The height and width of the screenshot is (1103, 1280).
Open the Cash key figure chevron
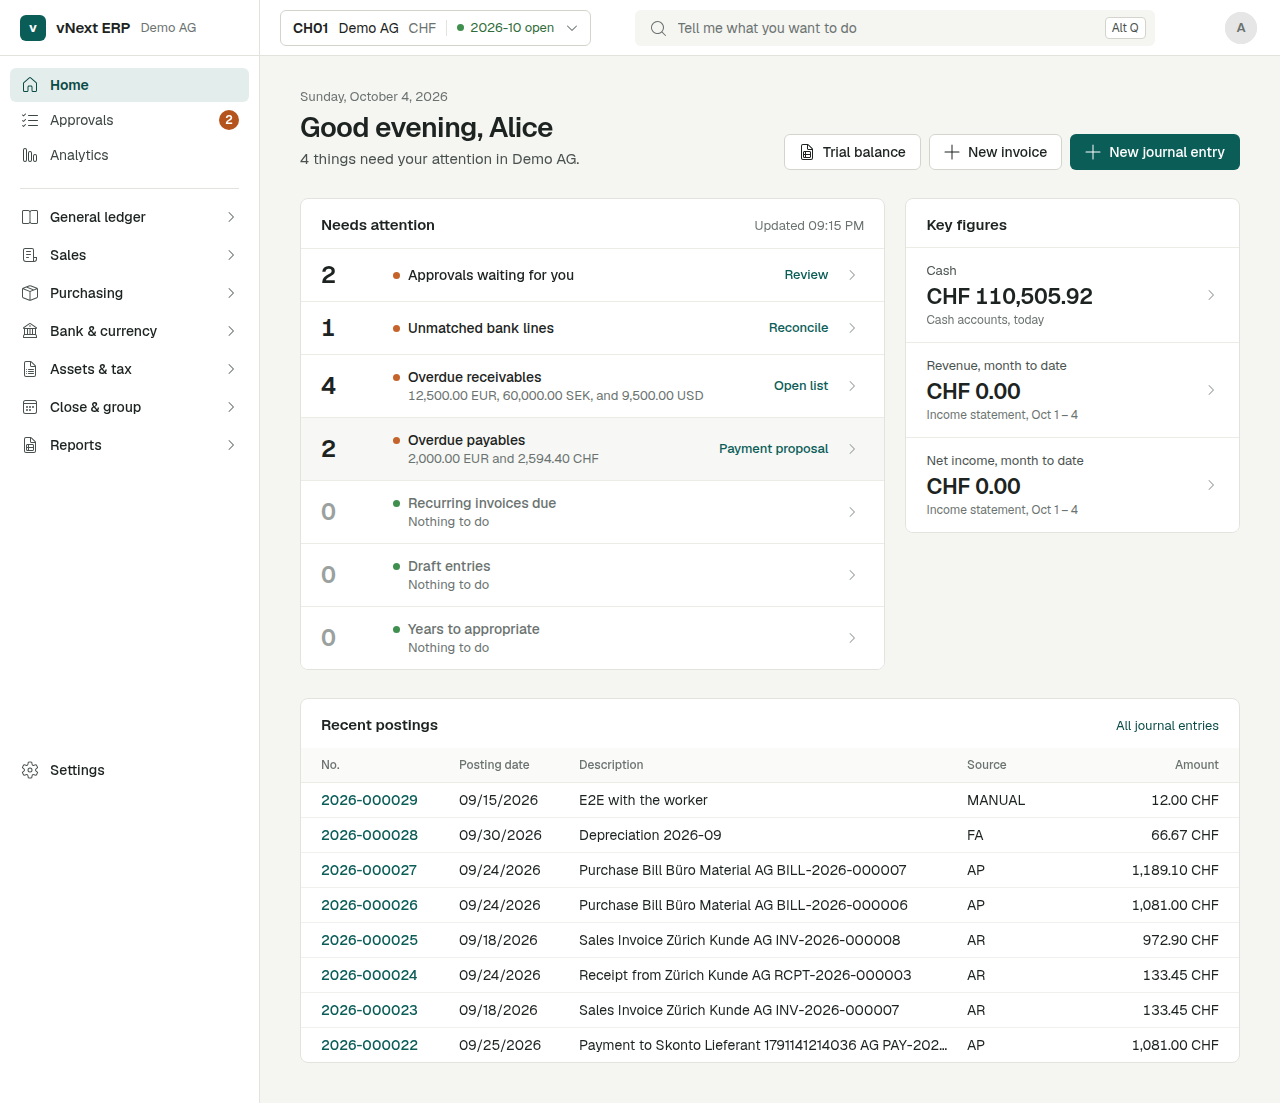tap(1211, 295)
